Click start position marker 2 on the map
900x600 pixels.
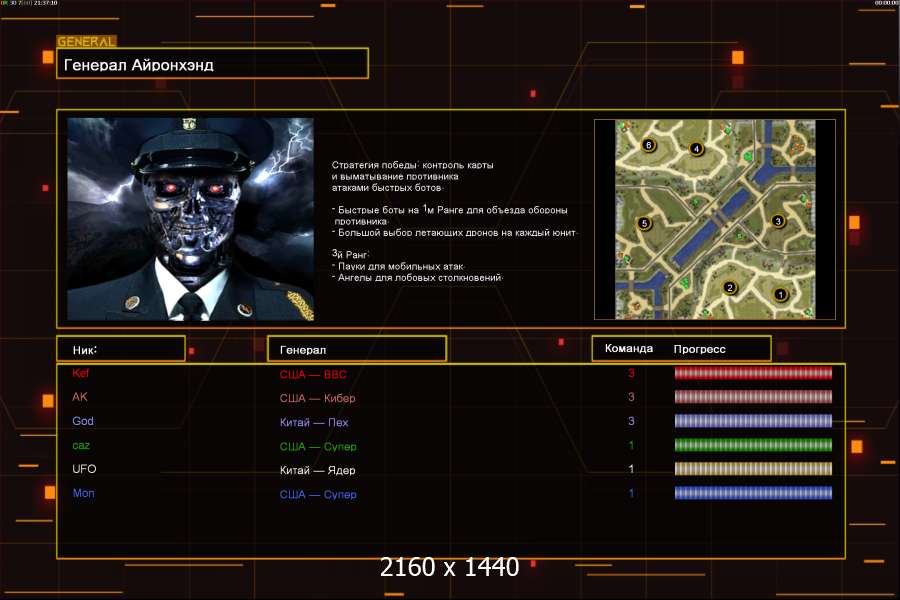click(730, 288)
